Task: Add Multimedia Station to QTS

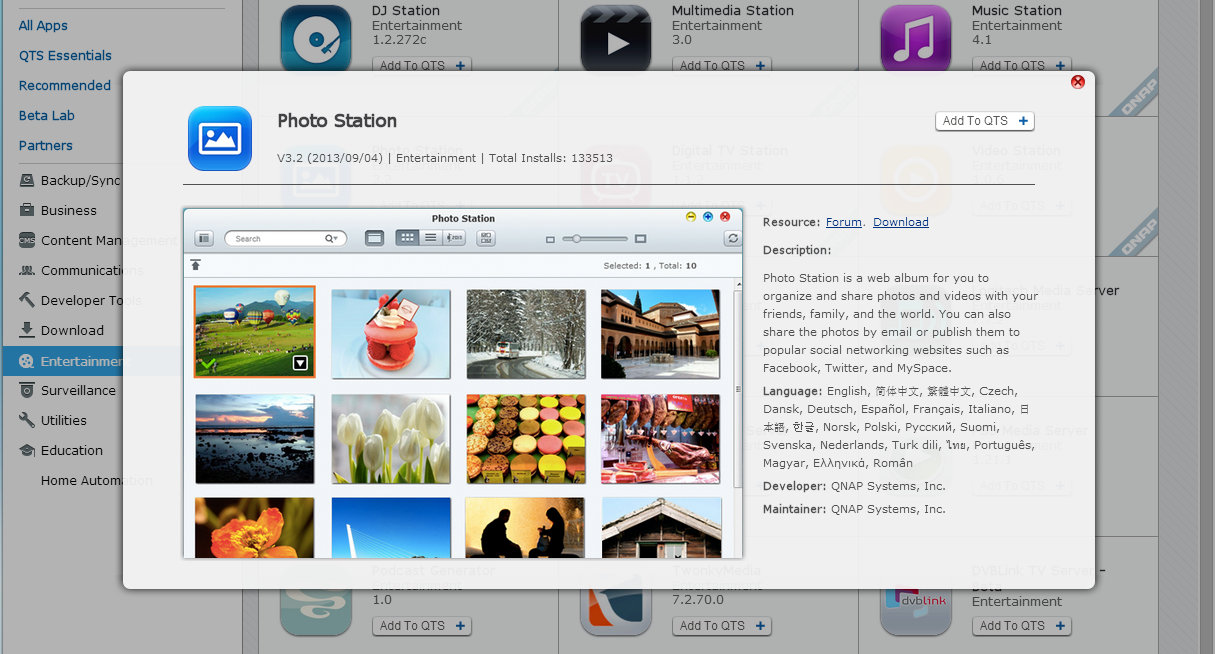Action: click(722, 66)
